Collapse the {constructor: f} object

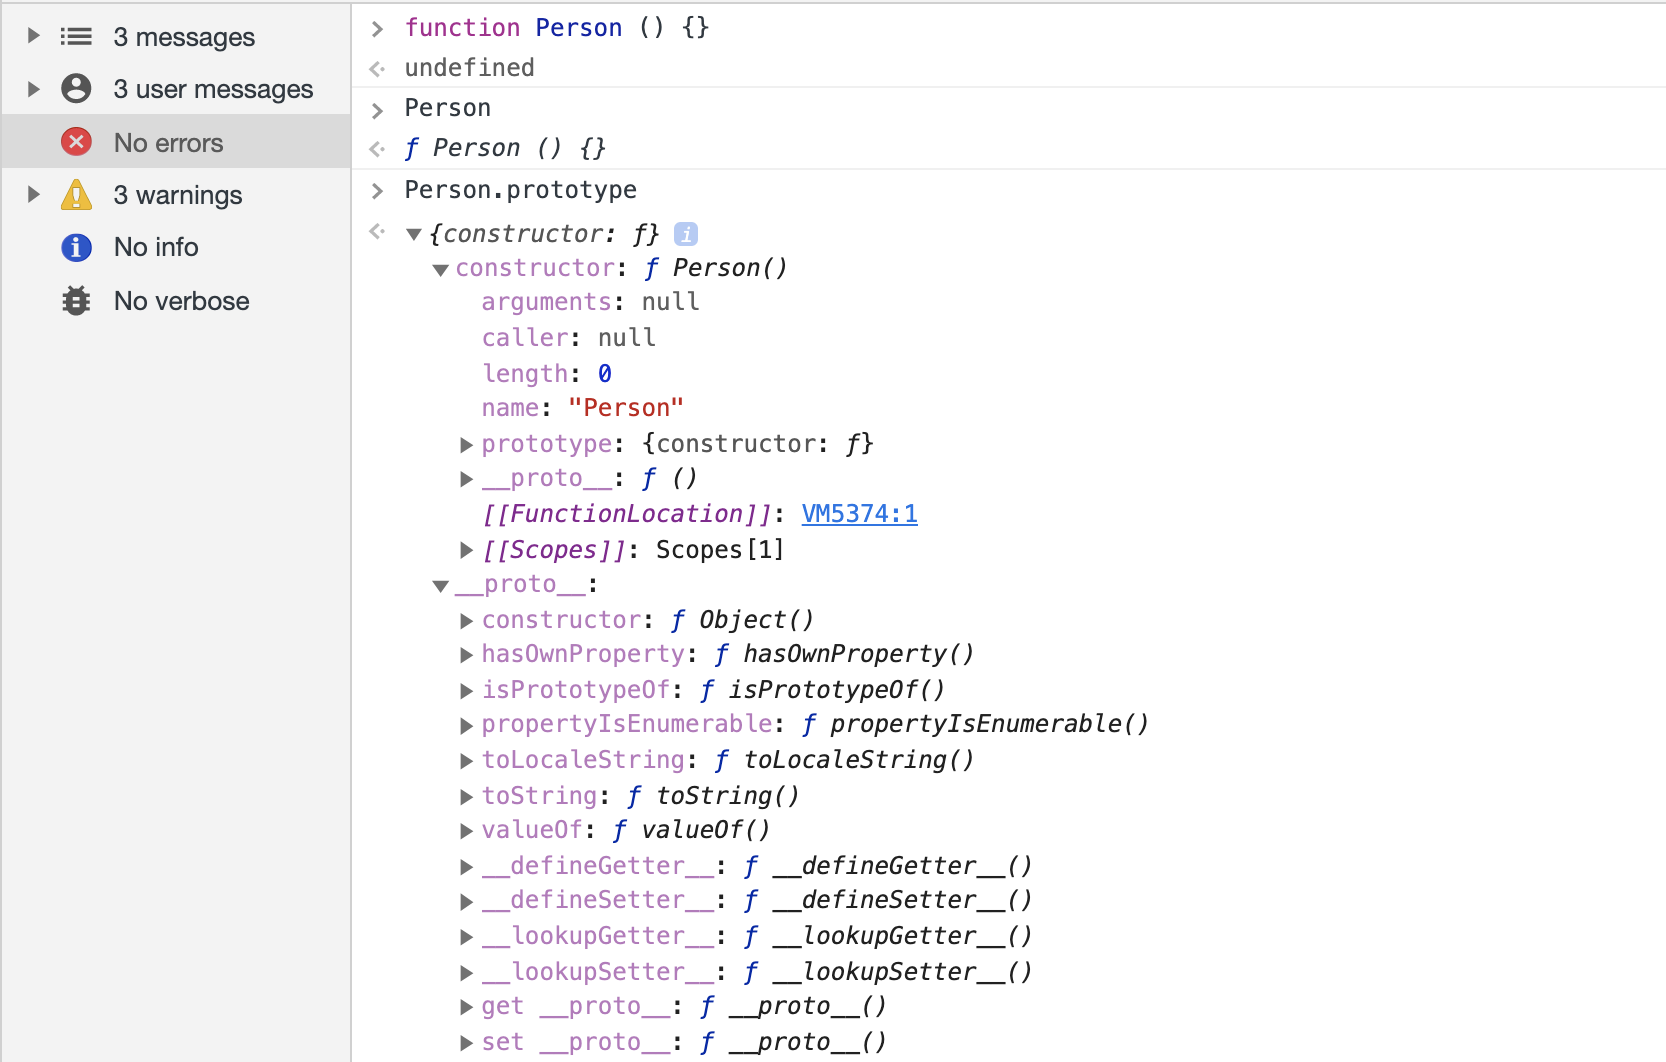point(413,235)
